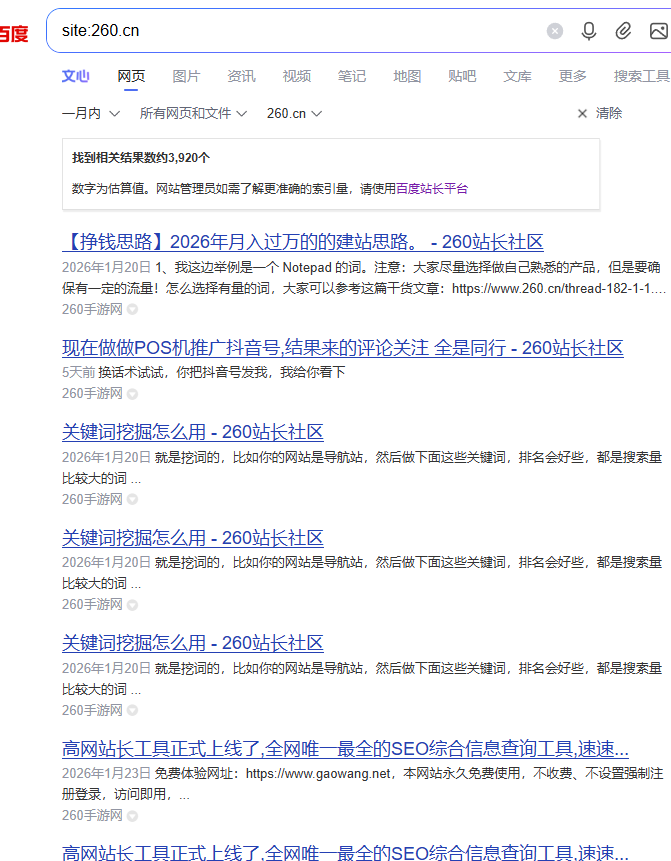
Task: Start voice search with the microphone icon
Action: click(589, 31)
